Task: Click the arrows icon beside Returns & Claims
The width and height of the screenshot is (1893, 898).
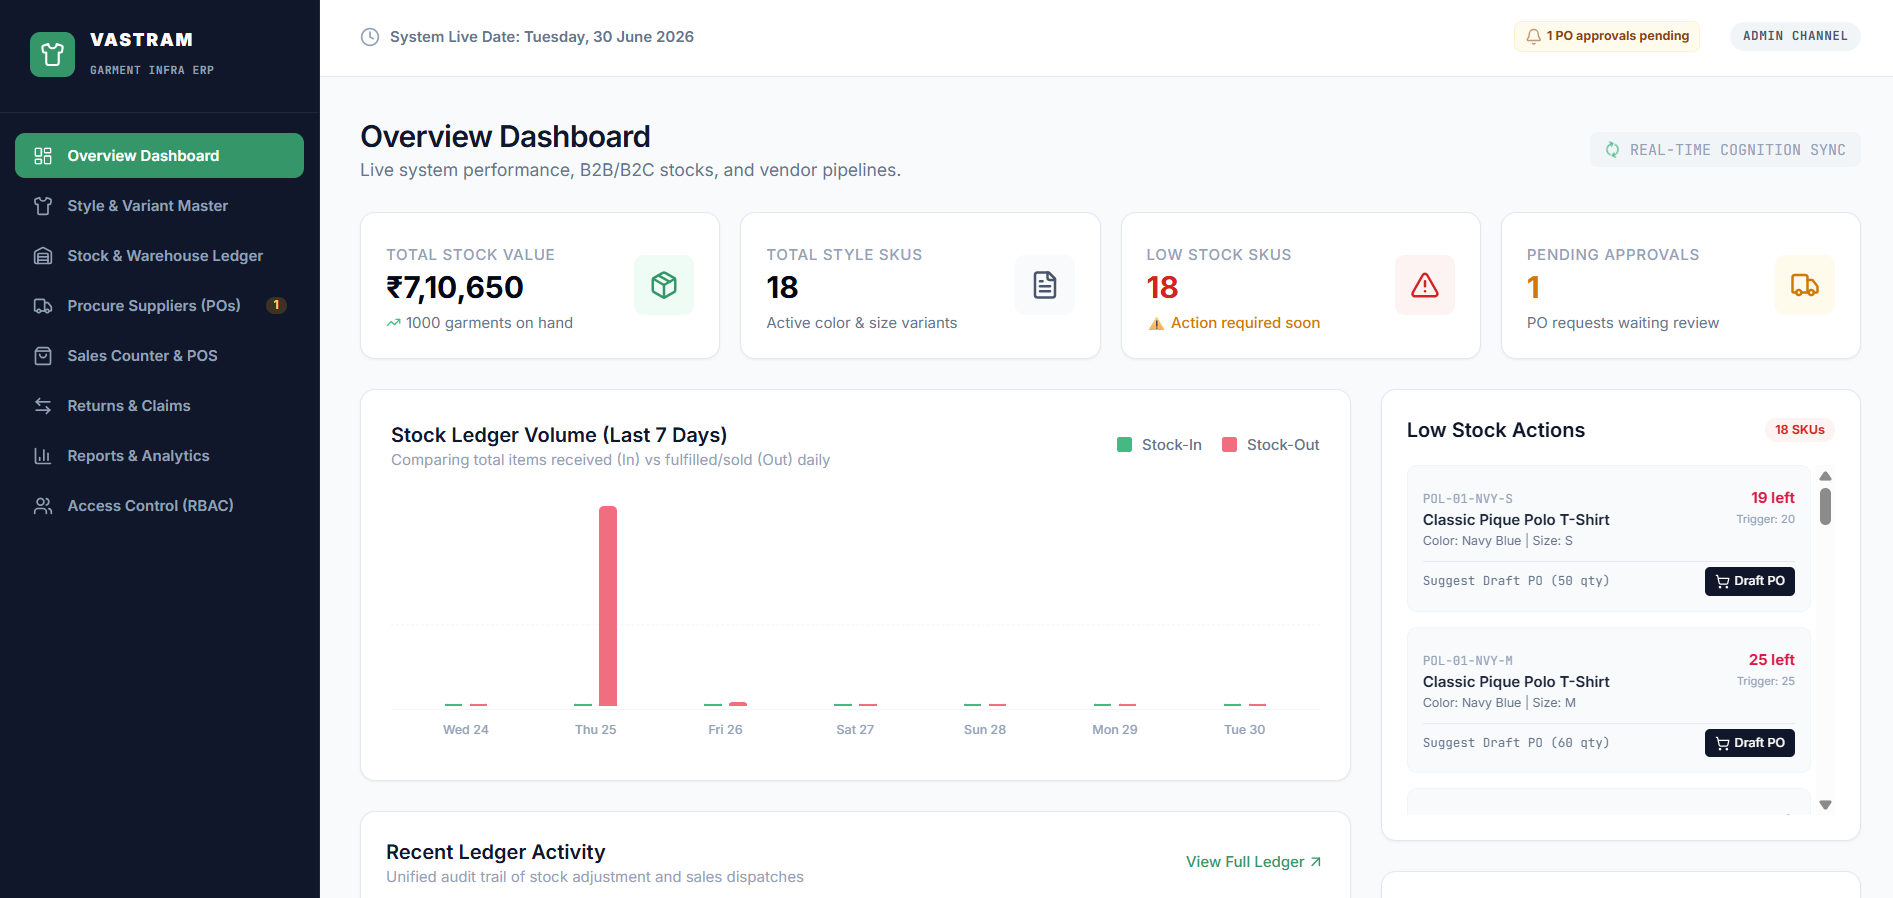Action: click(x=43, y=406)
